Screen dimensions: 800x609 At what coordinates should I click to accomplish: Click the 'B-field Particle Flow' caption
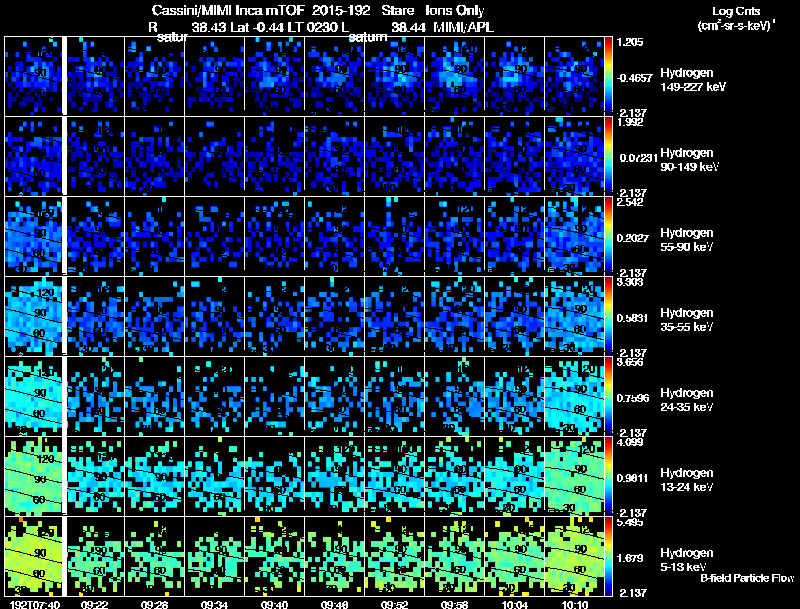747,578
